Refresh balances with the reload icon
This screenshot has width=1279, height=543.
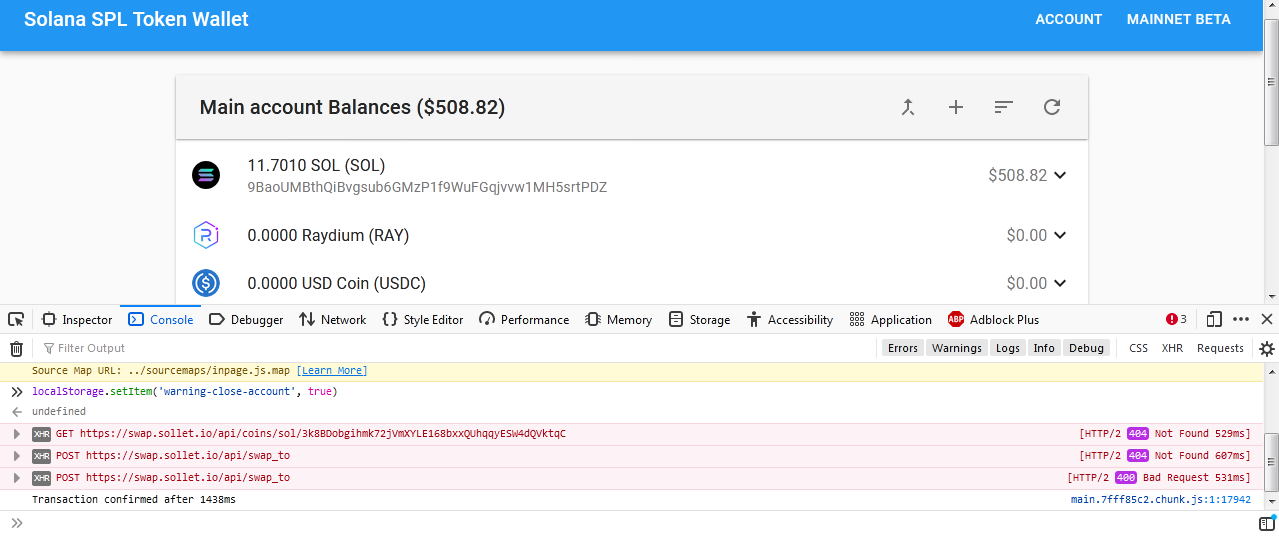tap(1052, 107)
